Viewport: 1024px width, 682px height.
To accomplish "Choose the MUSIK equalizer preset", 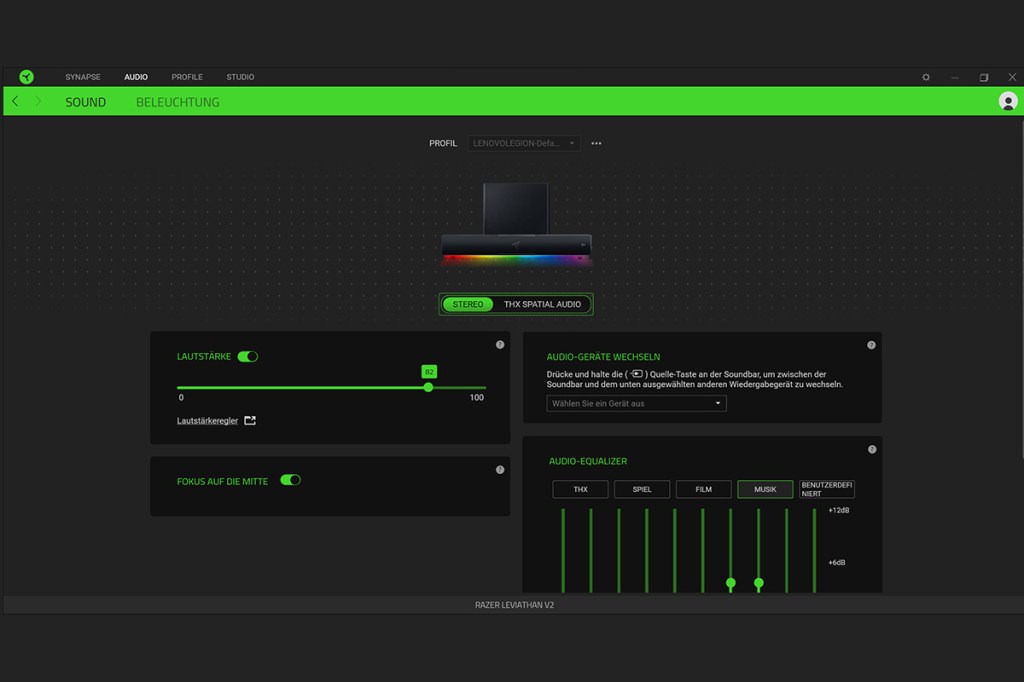I will tap(765, 489).
